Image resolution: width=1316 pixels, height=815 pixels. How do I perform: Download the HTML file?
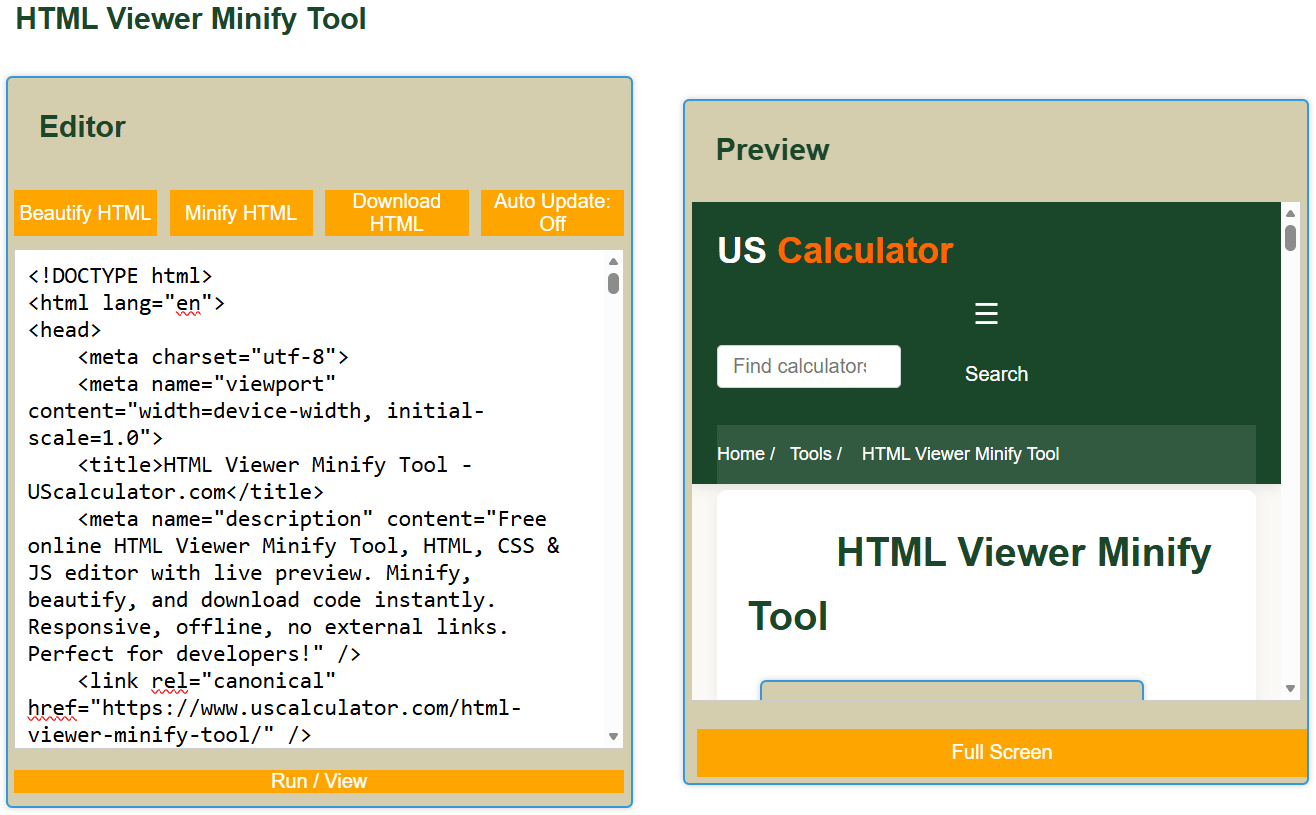397,213
